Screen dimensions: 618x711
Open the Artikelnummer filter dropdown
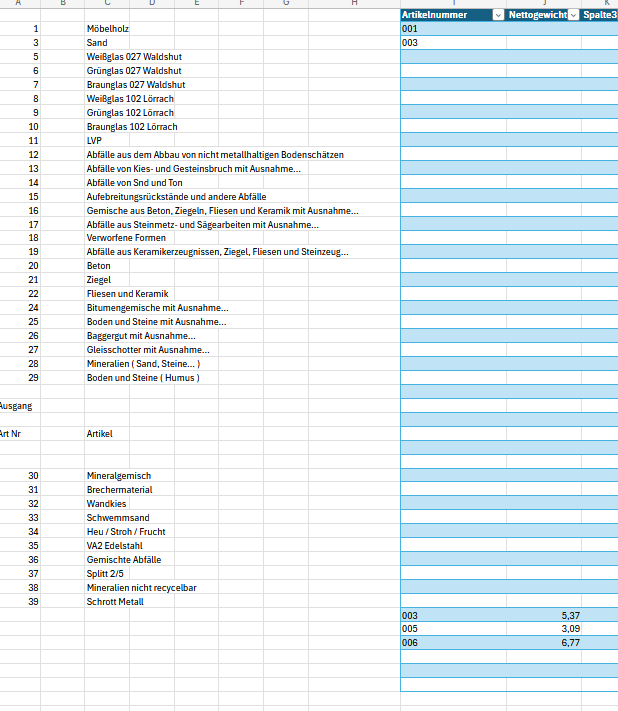pyautogui.click(x=498, y=15)
